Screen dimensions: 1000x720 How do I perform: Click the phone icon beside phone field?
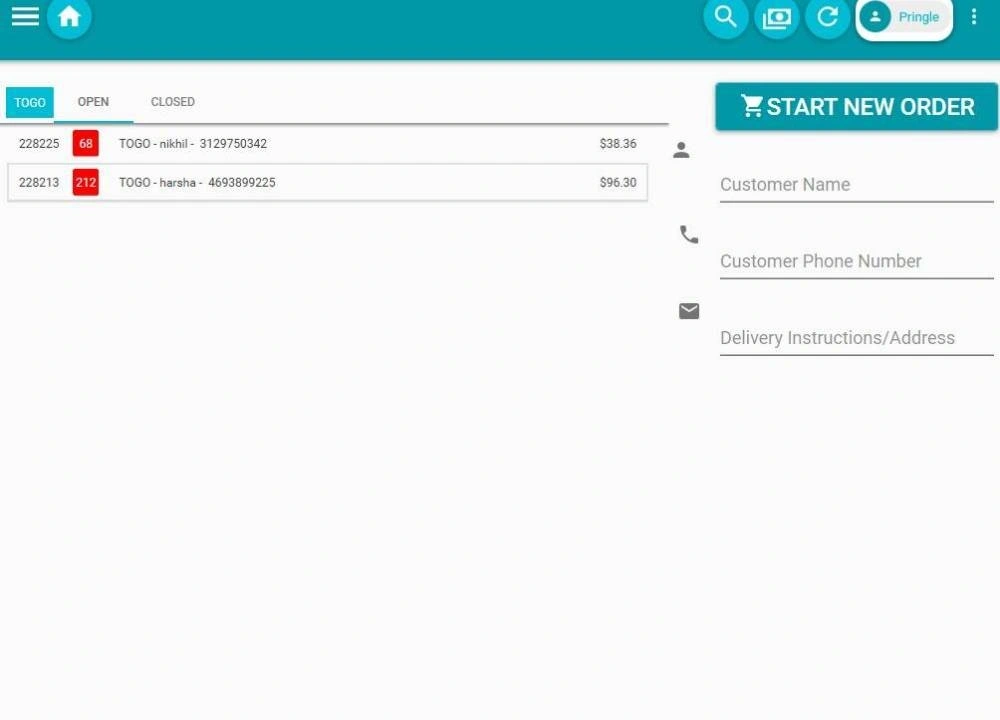(x=689, y=235)
